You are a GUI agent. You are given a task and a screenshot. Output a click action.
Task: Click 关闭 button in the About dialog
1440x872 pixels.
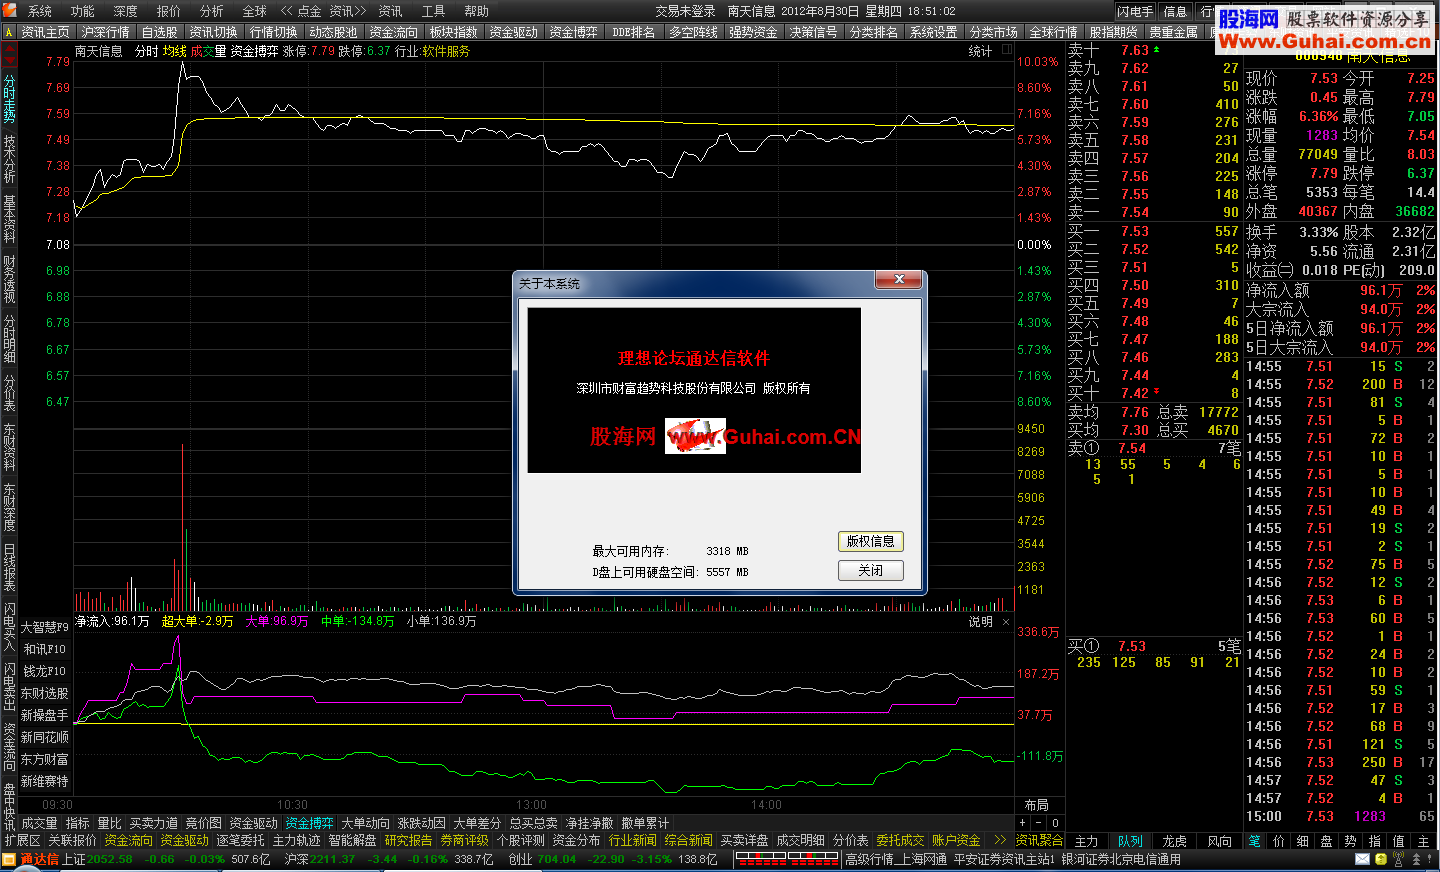pos(871,570)
